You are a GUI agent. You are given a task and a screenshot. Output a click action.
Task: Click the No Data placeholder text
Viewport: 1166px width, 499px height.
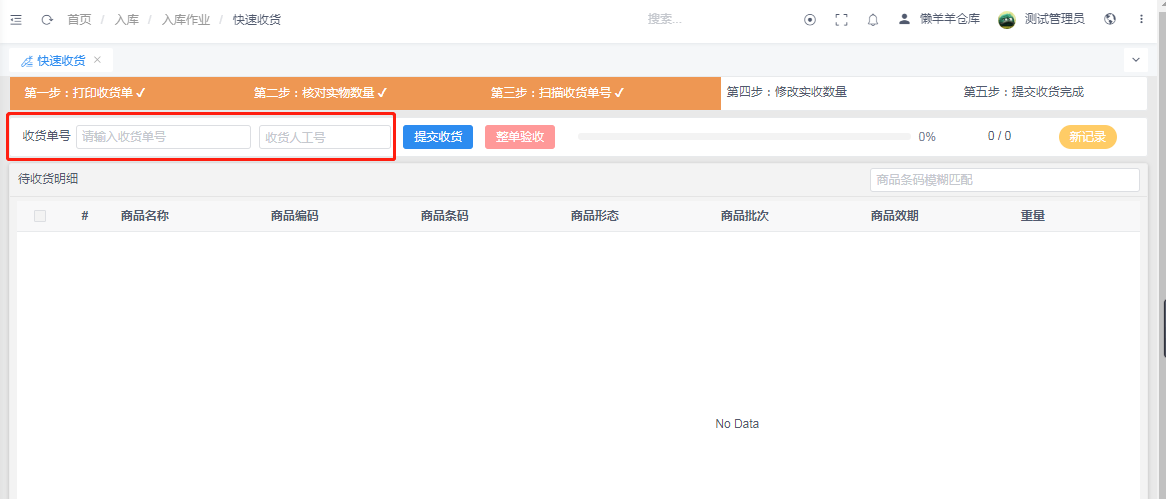(737, 424)
